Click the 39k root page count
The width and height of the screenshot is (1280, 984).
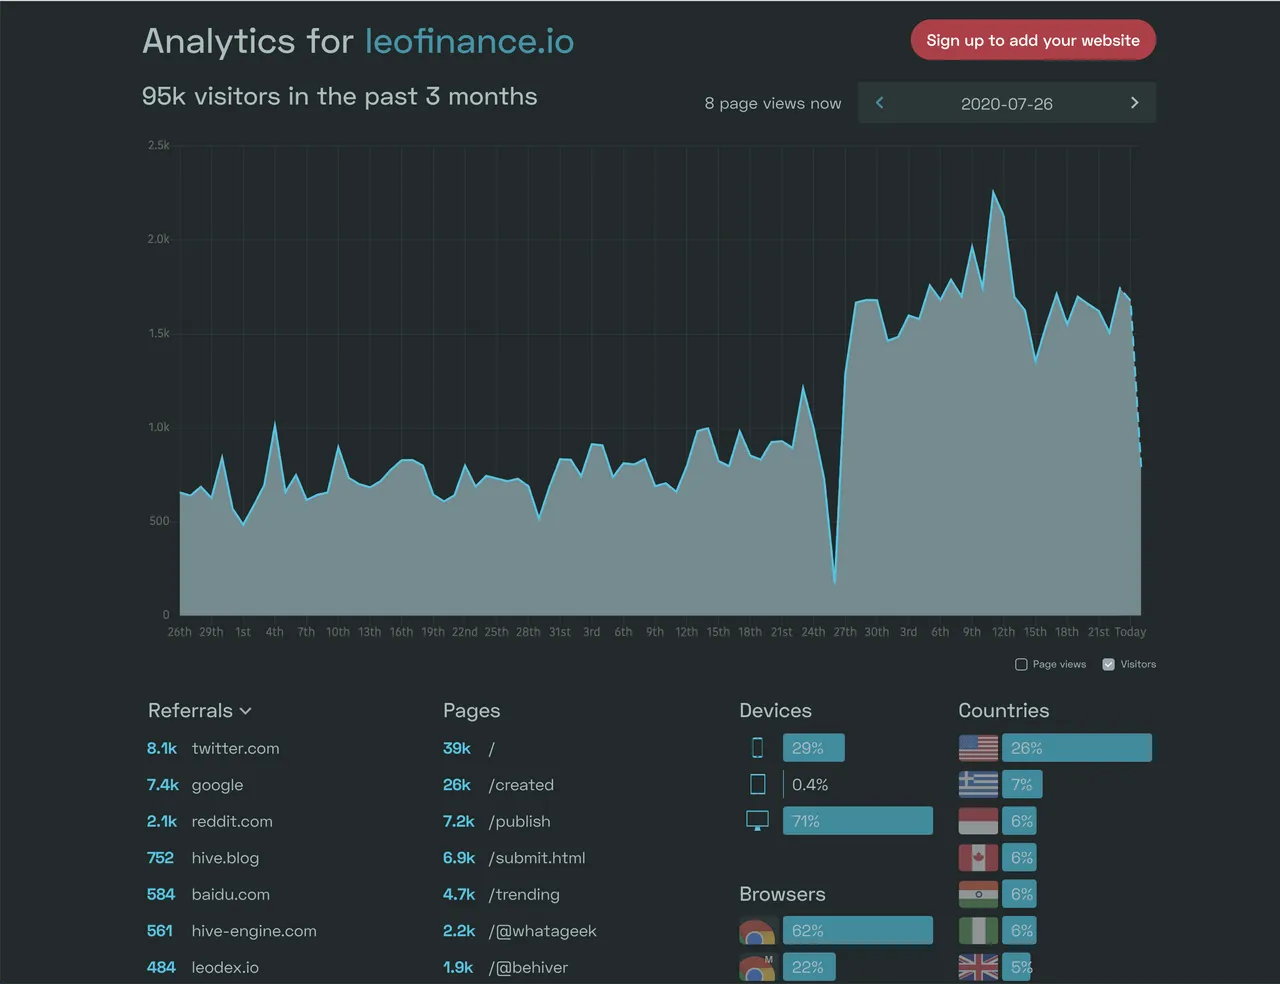[x=457, y=748]
